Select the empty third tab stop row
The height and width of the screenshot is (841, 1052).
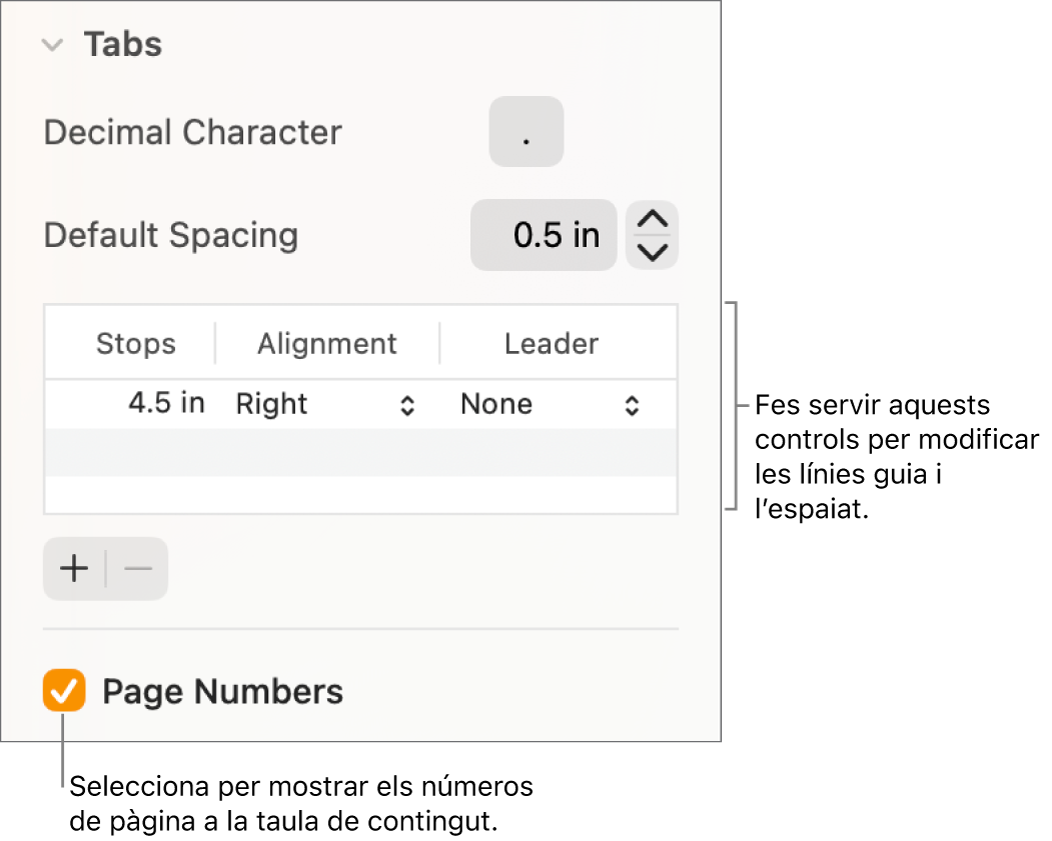[360, 494]
